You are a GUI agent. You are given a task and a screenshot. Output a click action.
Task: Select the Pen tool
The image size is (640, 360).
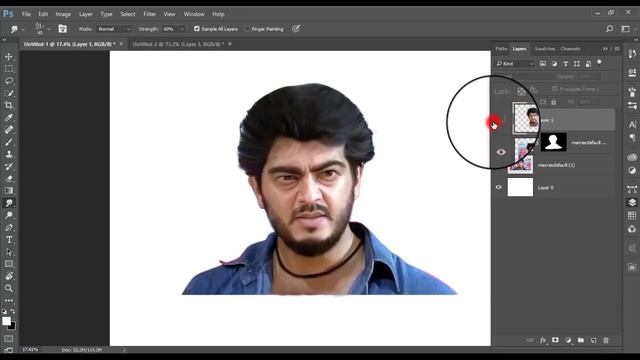pos(9,227)
